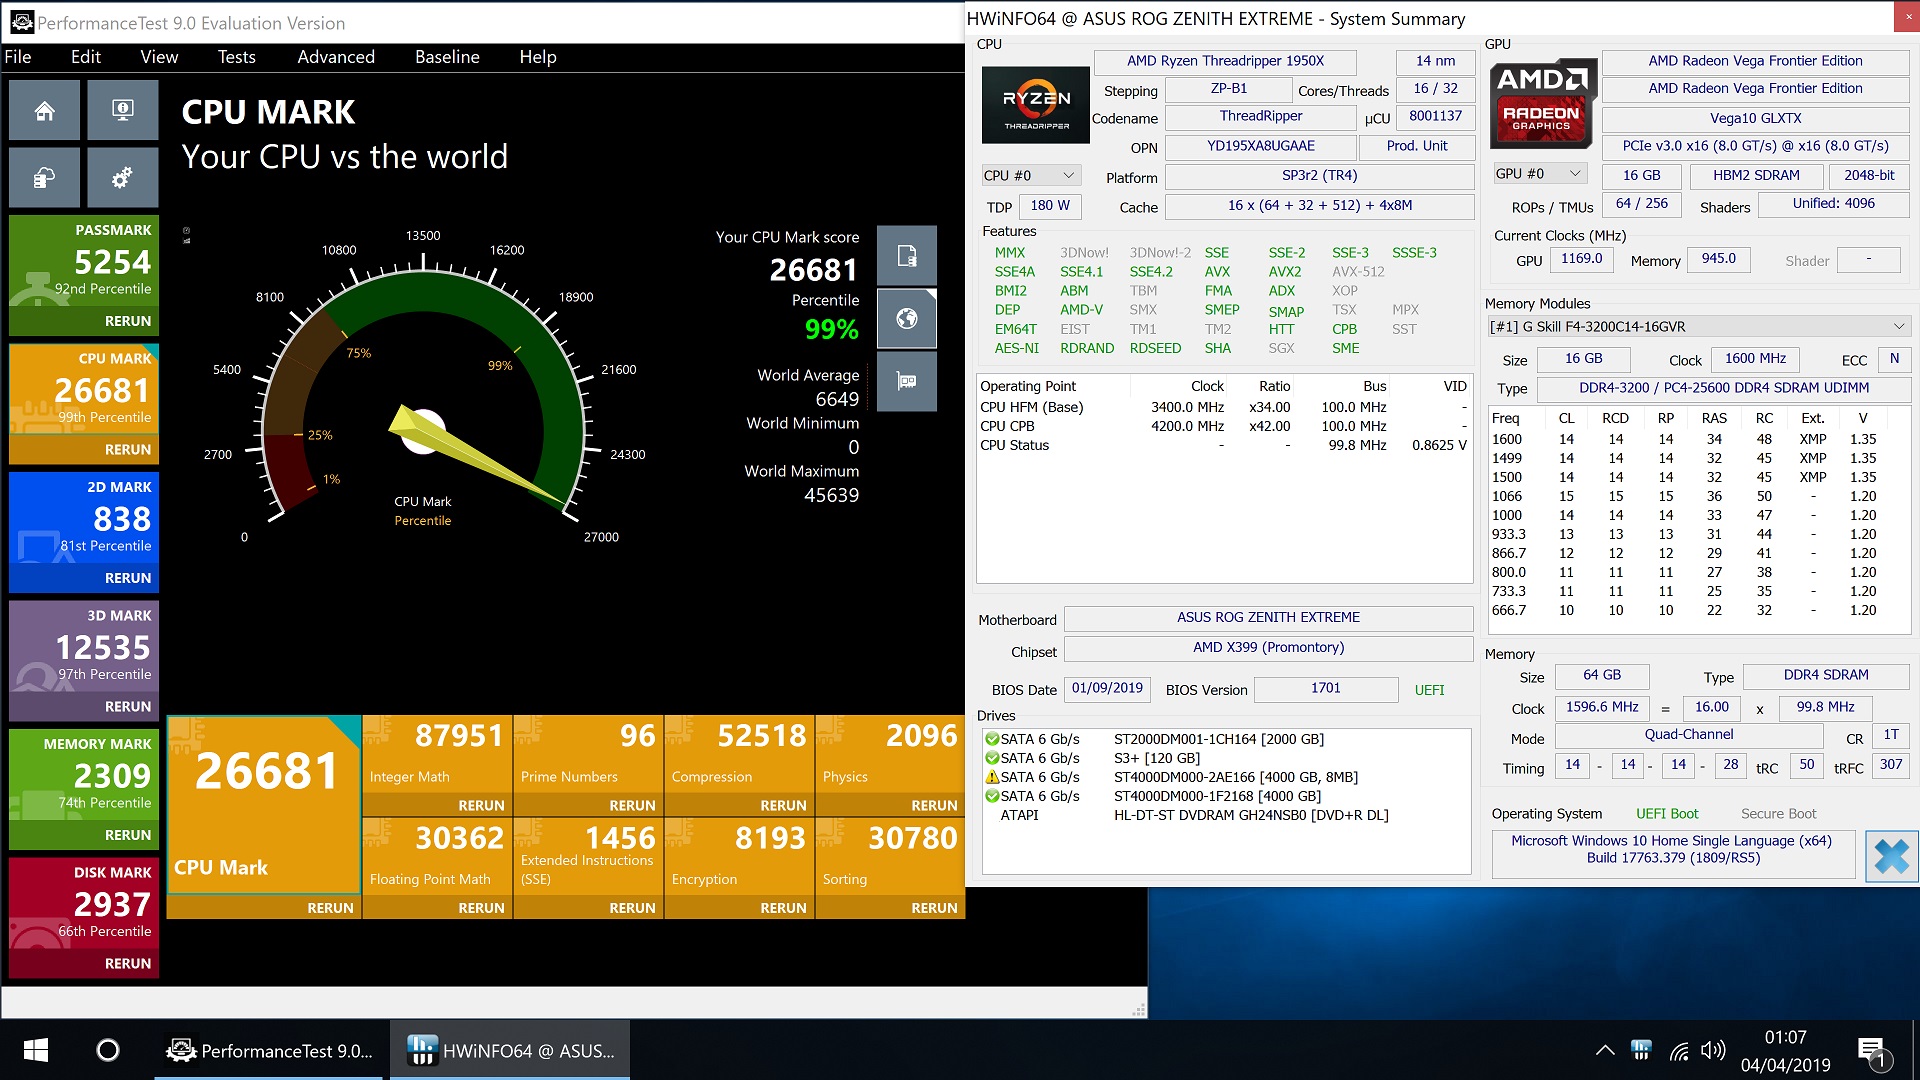Click the AMD Ryzen Threadripper 1950X field

(1225, 61)
